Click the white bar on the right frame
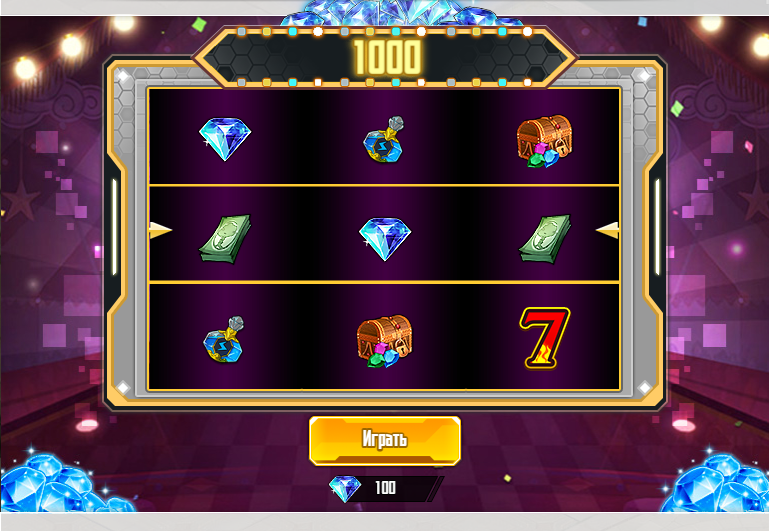 click(x=657, y=227)
